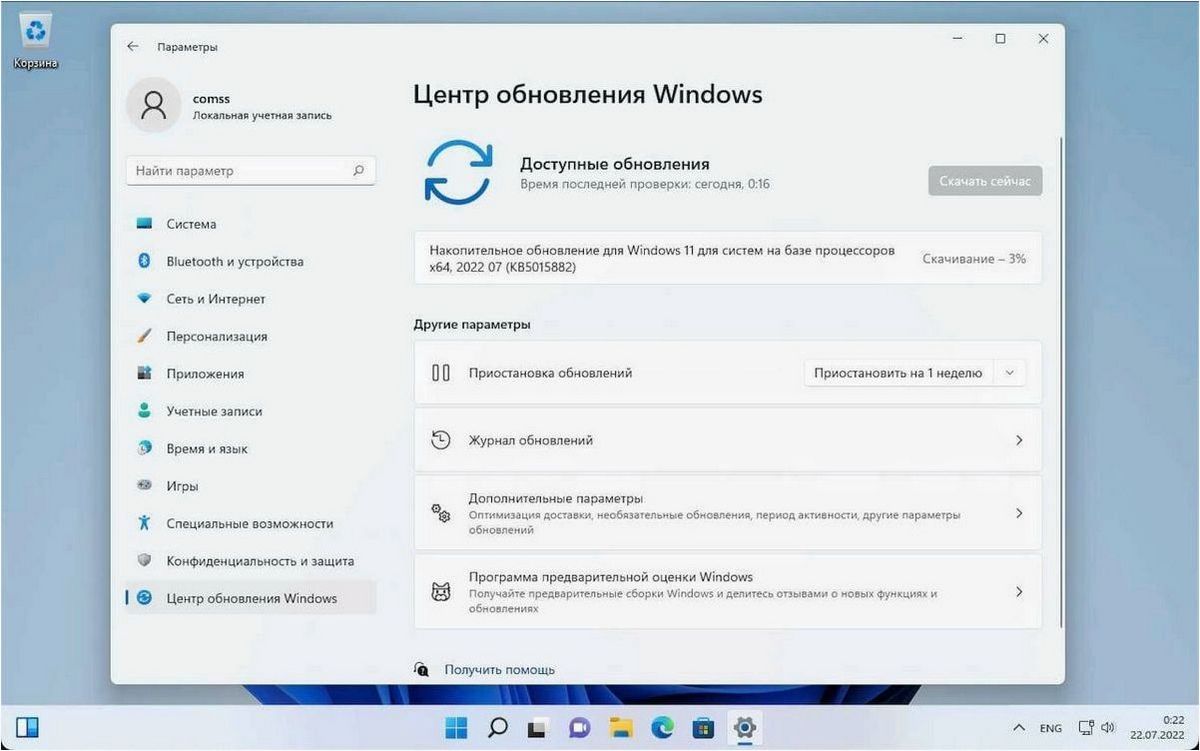This screenshot has width=1200, height=751.
Task: Select Приложения in the sidebar
Action: coord(251,374)
